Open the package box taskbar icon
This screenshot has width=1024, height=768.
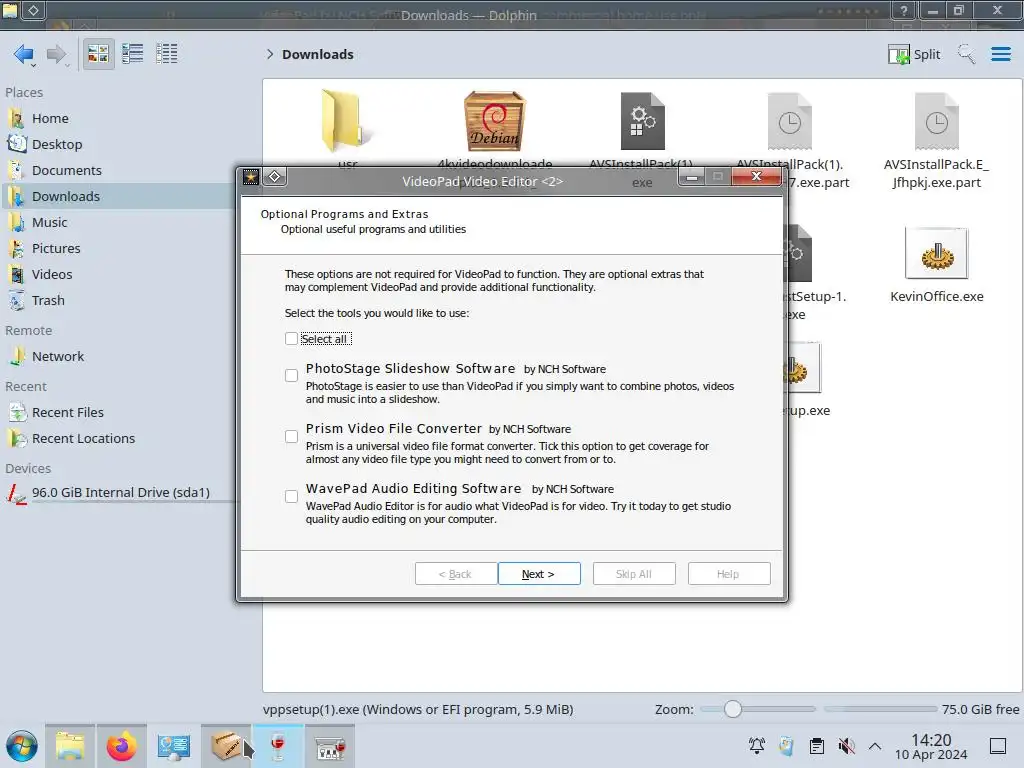225,746
